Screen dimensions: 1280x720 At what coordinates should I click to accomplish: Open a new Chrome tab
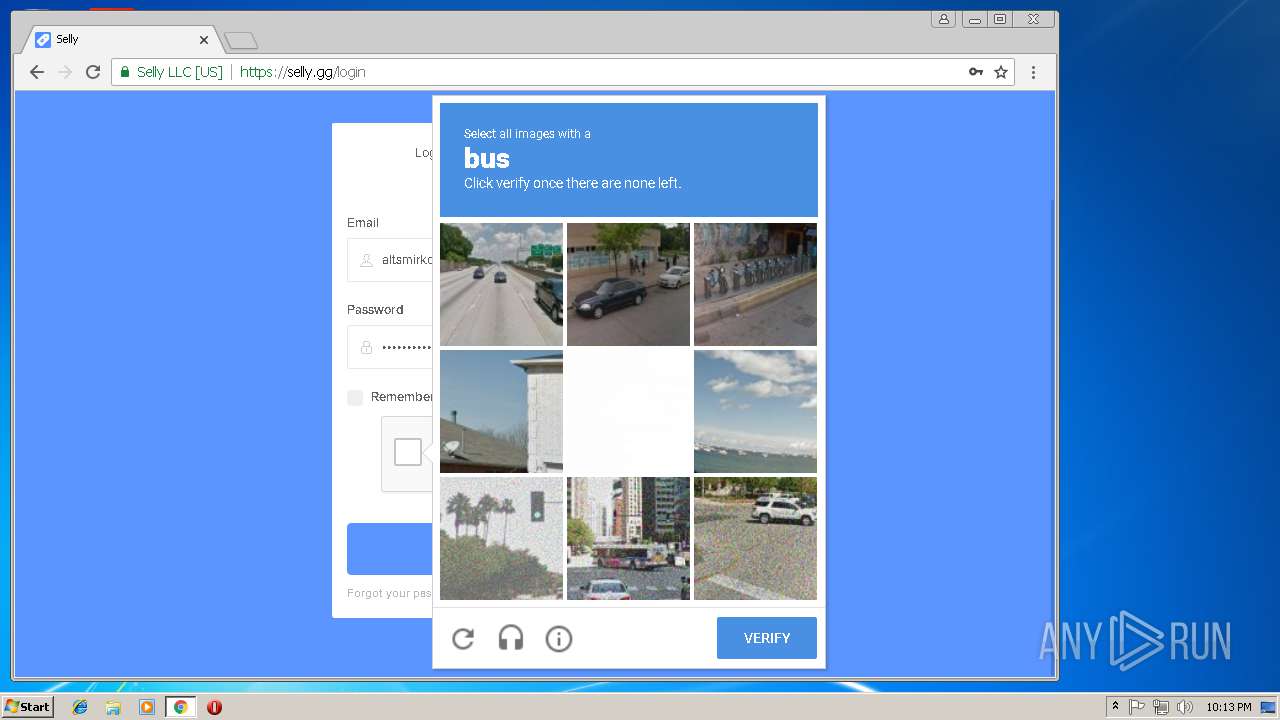tap(241, 41)
